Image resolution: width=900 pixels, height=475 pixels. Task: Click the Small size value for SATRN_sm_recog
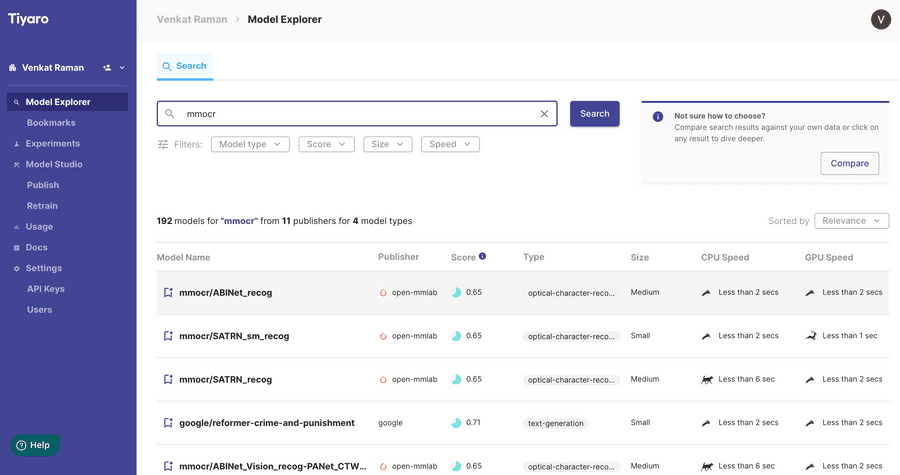point(640,336)
